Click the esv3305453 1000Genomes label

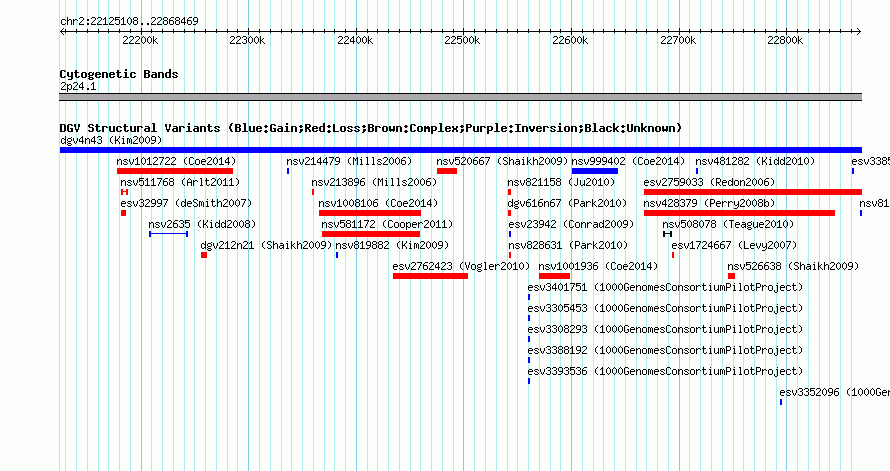pyautogui.click(x=665, y=308)
